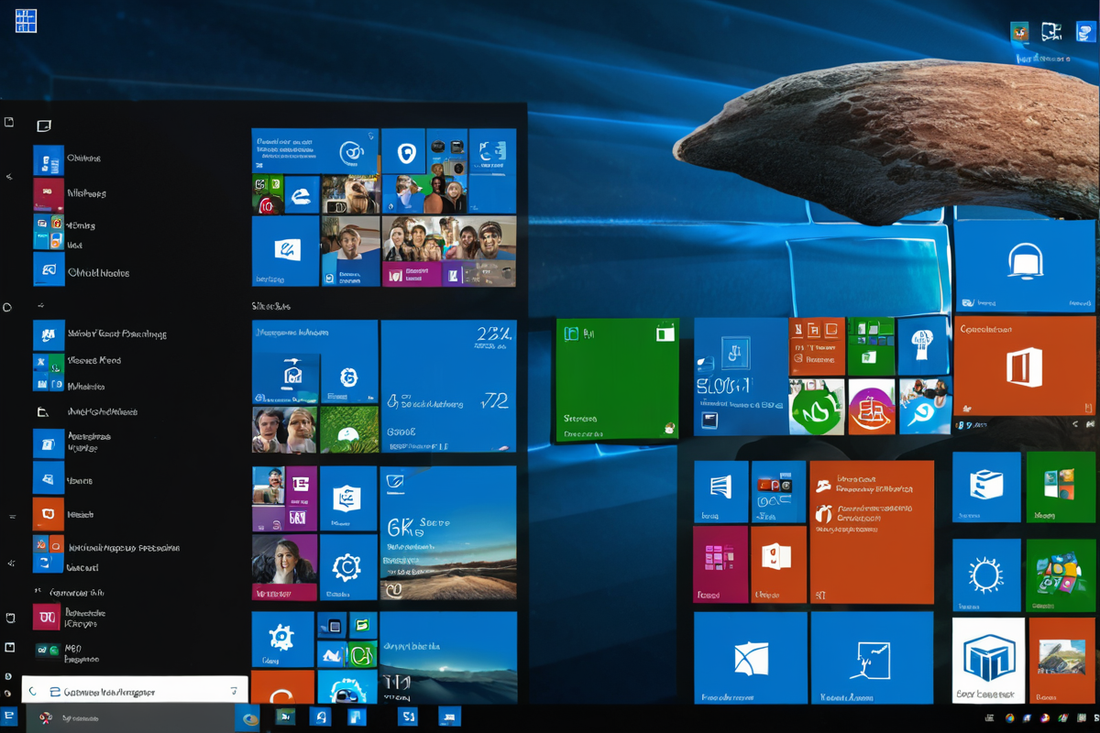Viewport: 1100px width, 733px height.
Task: Click the circle icon on Start's left rail
Action: [x=8, y=307]
